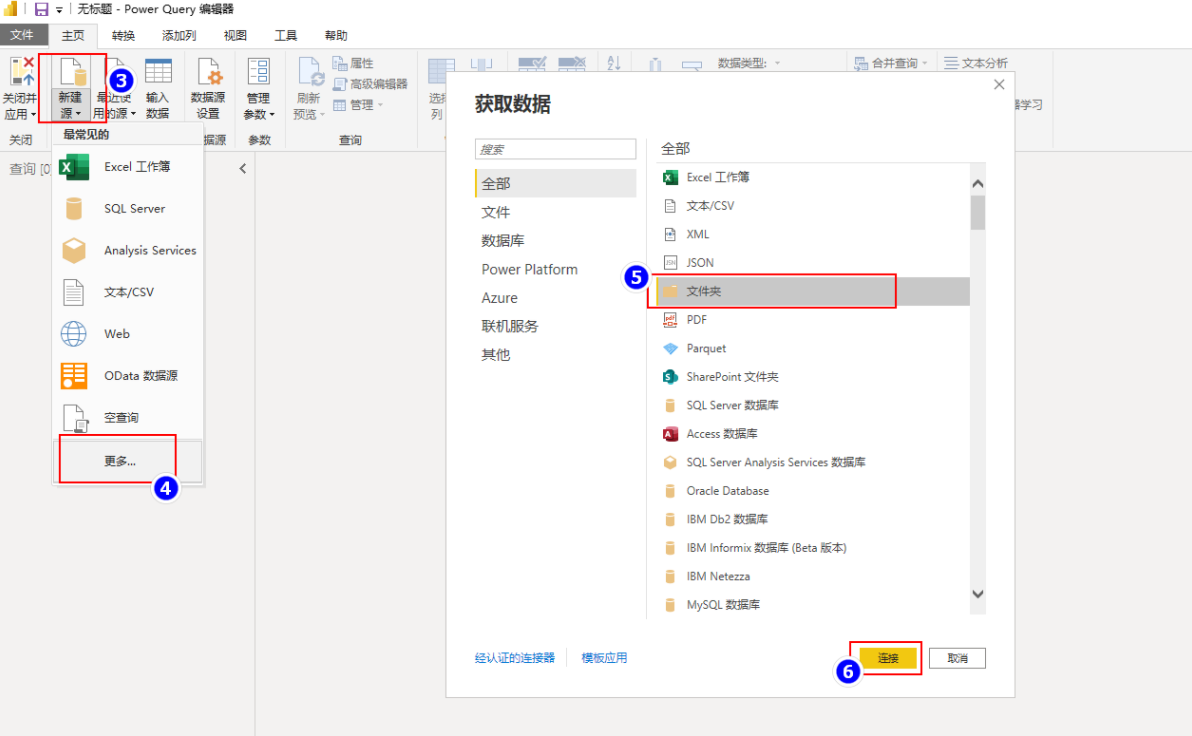Pick SharePoint 文件夹 connector
Screen dimensions: 1192x736
click(813, 376)
